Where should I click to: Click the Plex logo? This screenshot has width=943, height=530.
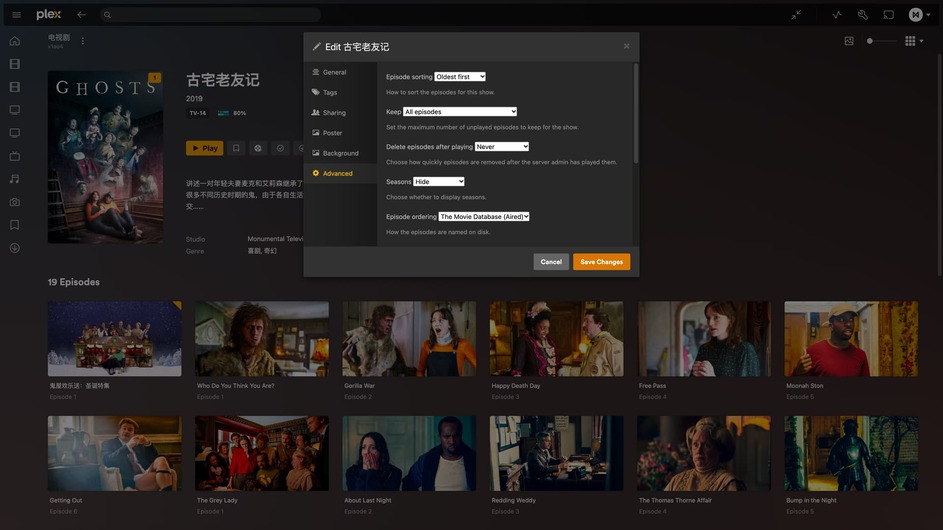48,14
